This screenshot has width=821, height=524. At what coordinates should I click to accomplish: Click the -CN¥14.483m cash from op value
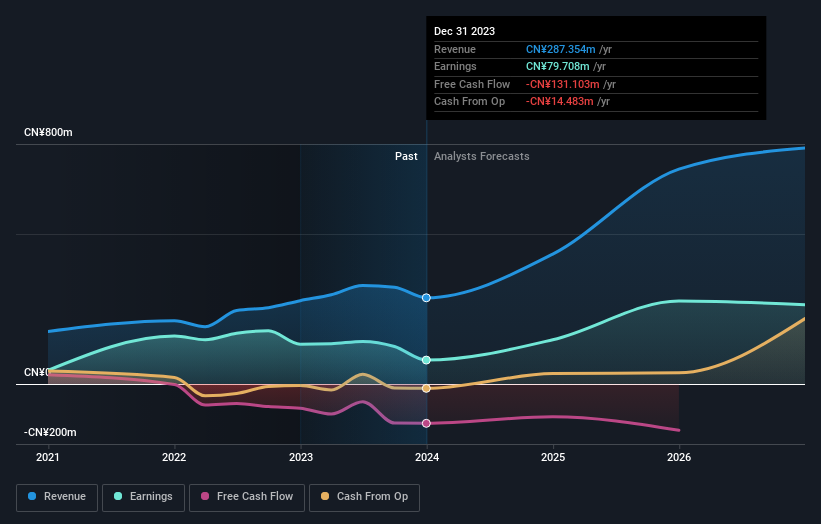560,102
